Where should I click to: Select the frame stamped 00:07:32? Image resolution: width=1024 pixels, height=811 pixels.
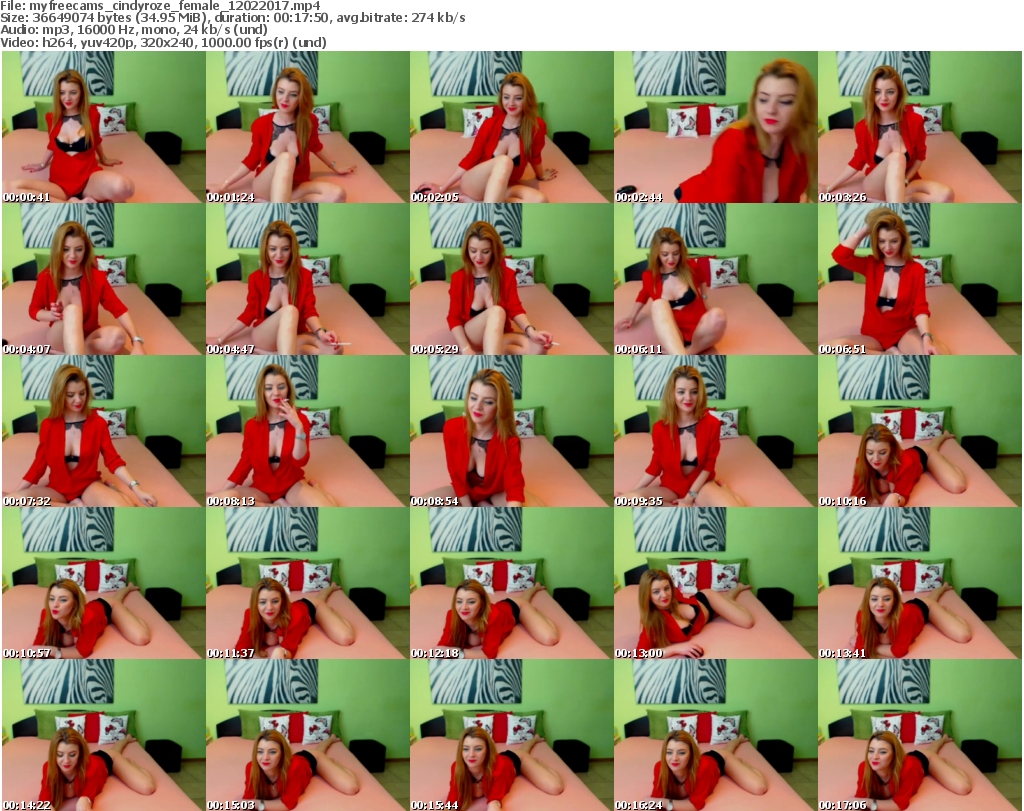point(104,432)
